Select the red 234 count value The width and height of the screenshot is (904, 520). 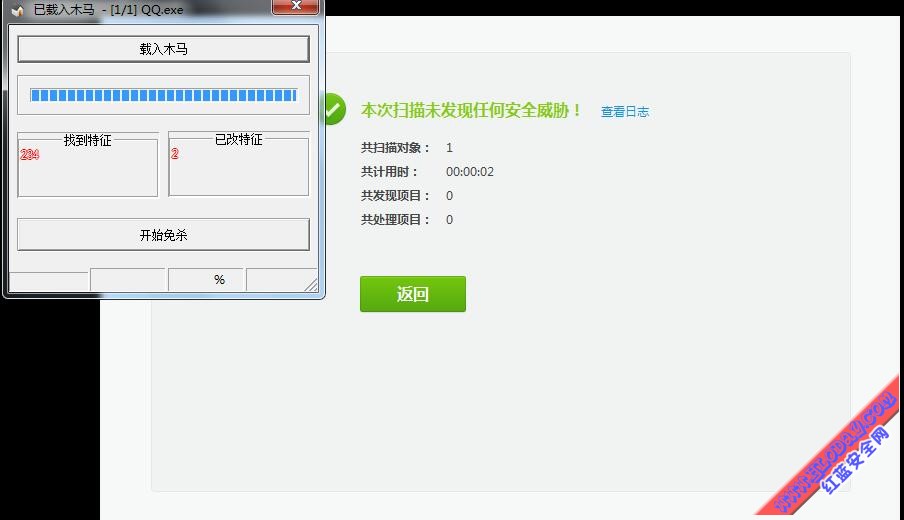[29, 154]
